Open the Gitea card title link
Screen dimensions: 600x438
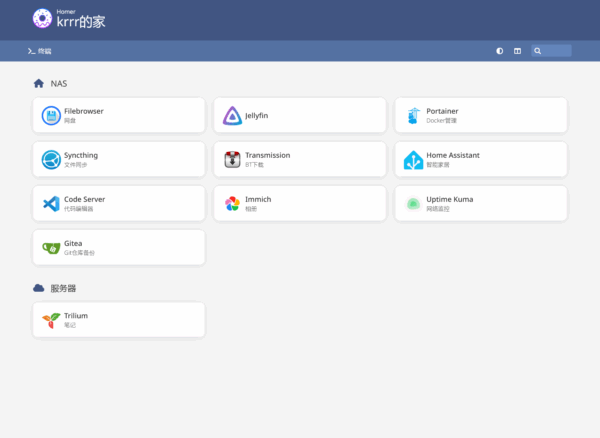coord(74,243)
